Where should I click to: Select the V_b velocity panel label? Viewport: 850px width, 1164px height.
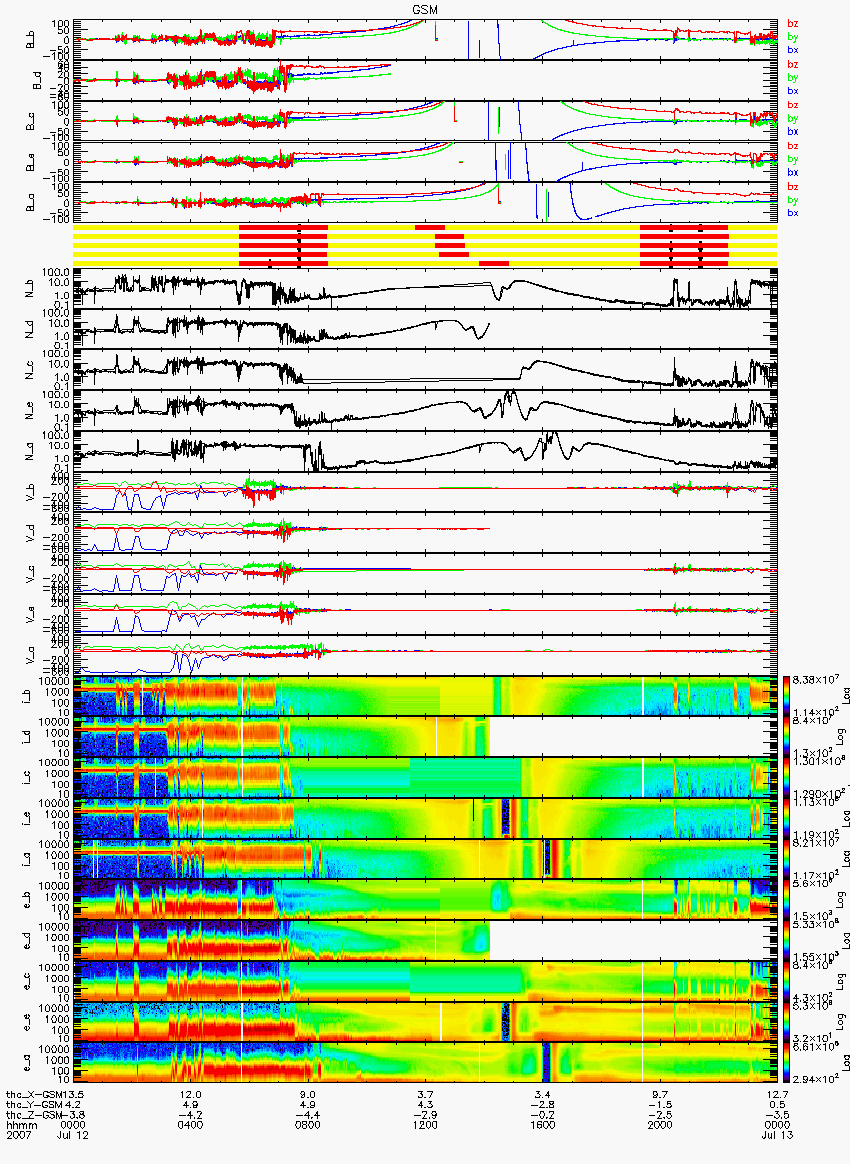(x=30, y=492)
